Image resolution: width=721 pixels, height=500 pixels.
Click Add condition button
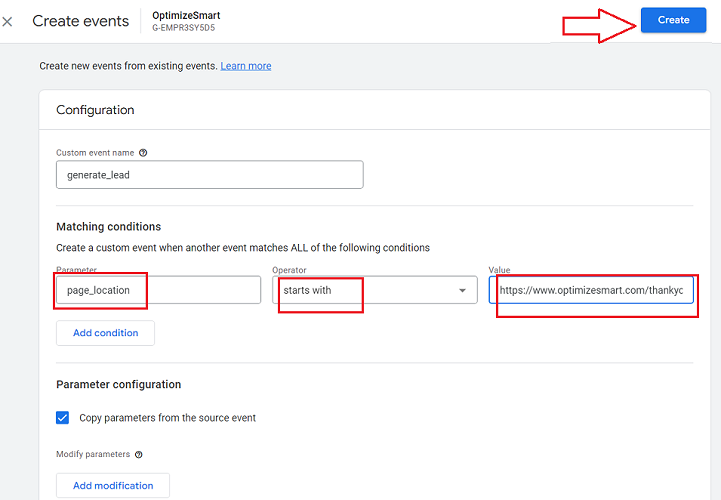click(x=105, y=333)
